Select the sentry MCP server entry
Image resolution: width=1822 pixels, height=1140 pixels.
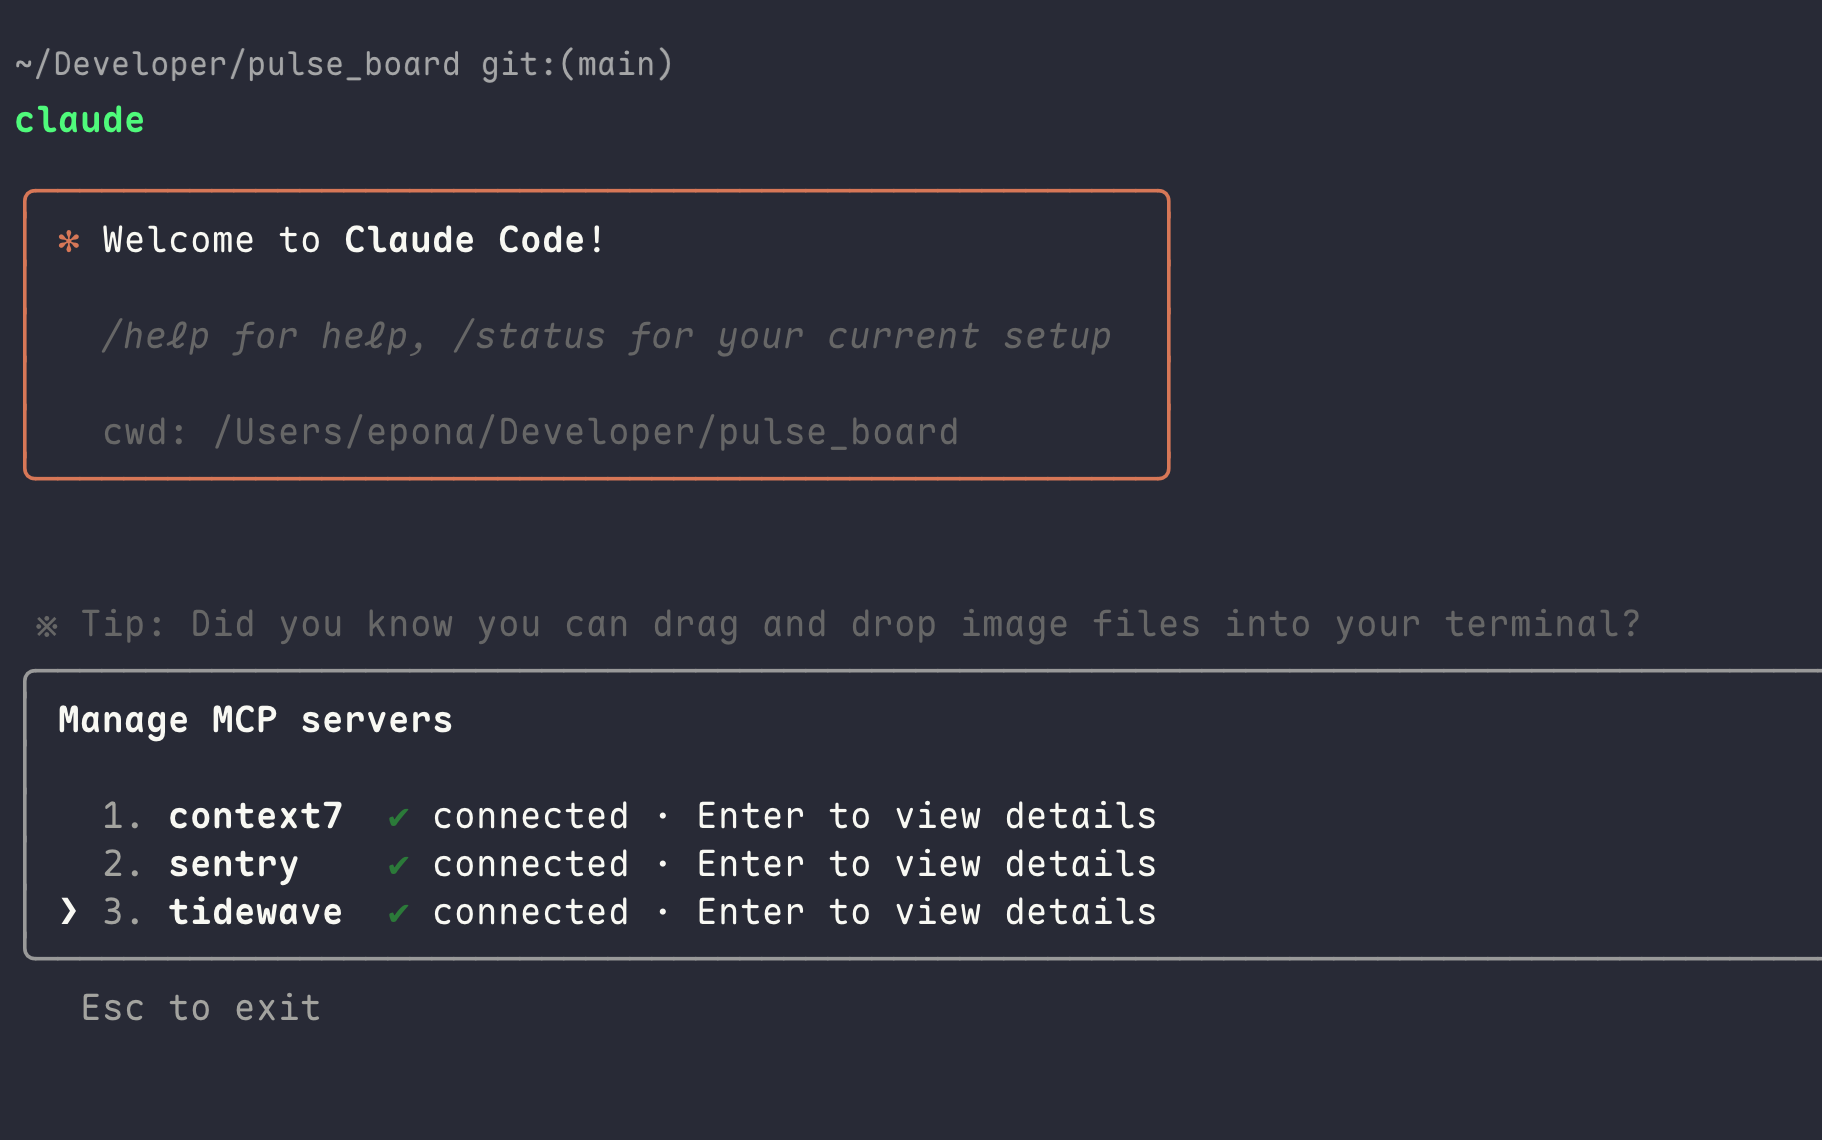coord(233,865)
